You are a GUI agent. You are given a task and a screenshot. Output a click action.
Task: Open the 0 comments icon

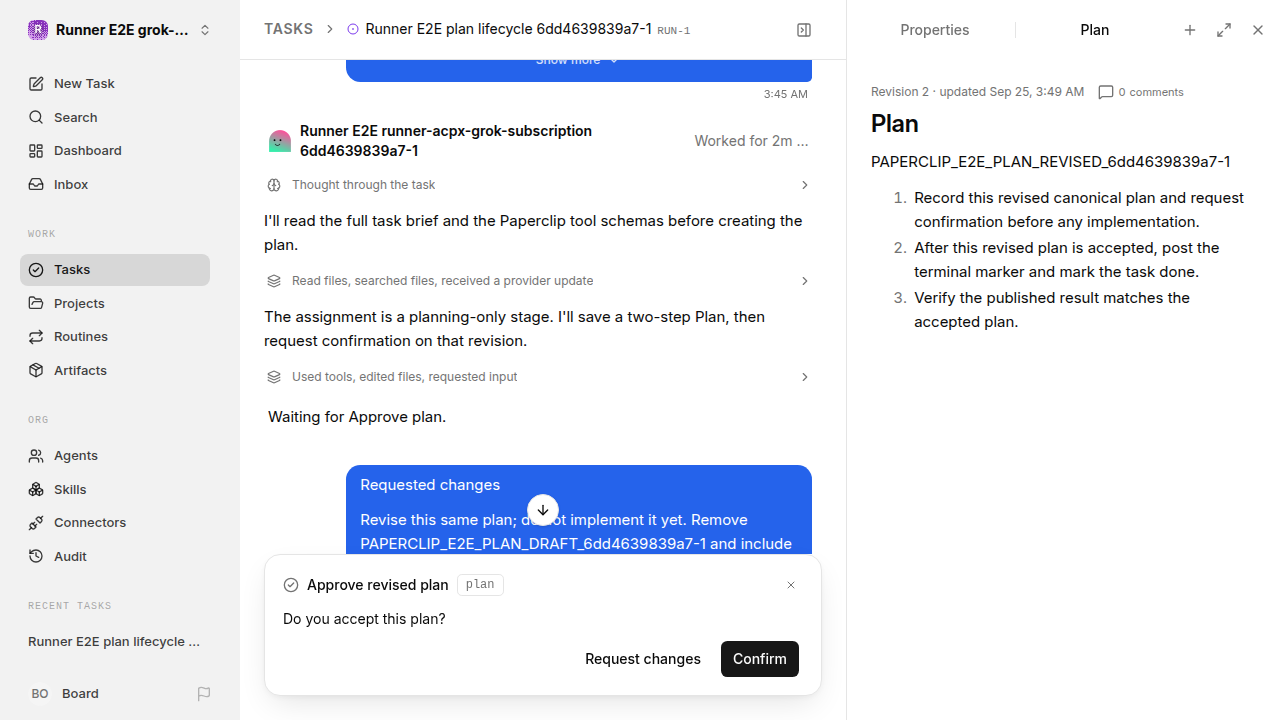coord(1106,92)
